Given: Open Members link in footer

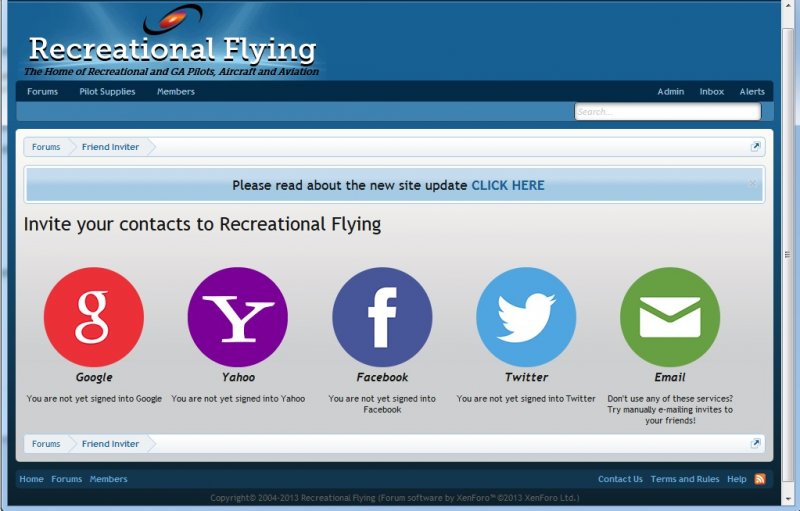Looking at the screenshot, I should [x=108, y=479].
